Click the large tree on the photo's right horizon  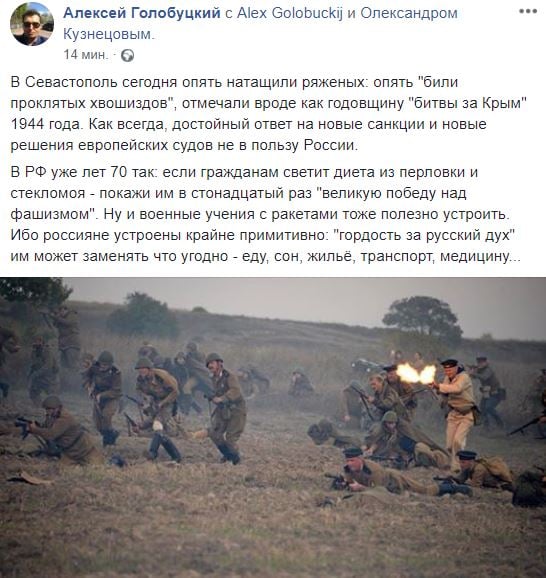click(x=422, y=317)
